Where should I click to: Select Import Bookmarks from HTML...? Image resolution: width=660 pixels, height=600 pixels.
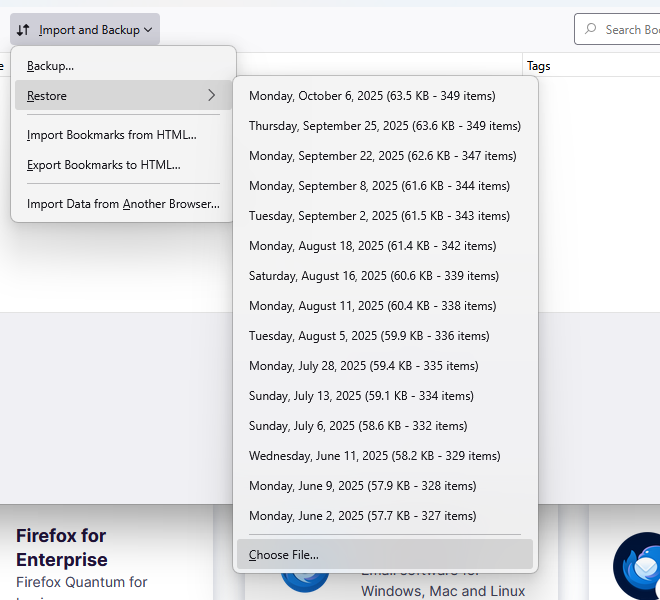point(123,135)
